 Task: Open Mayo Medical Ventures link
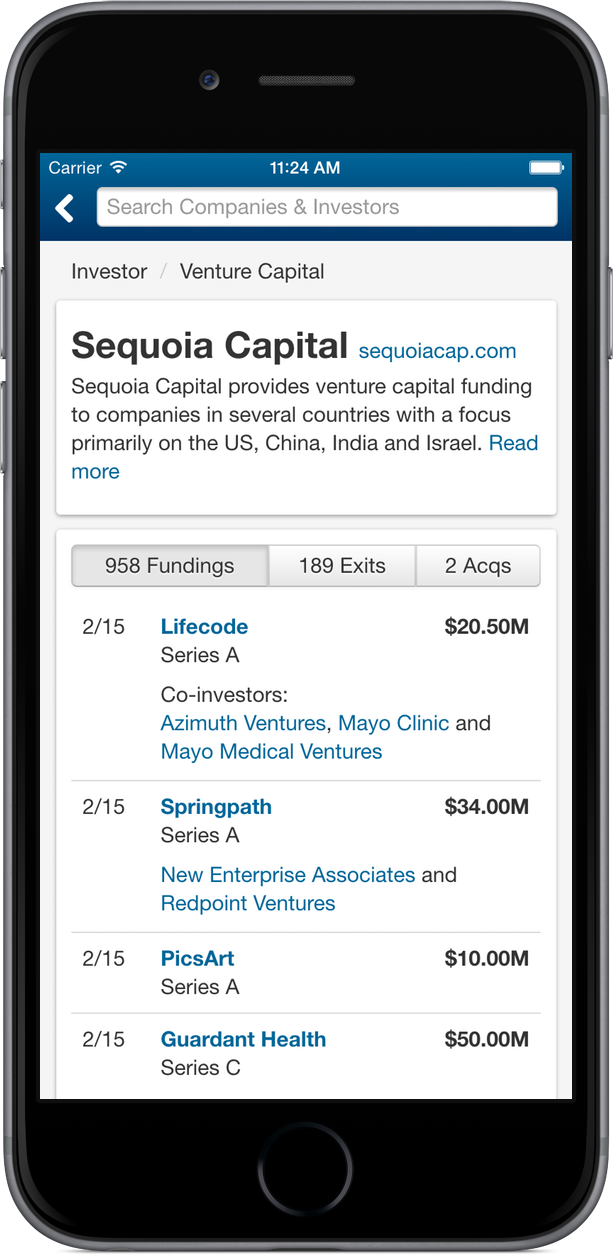click(271, 751)
